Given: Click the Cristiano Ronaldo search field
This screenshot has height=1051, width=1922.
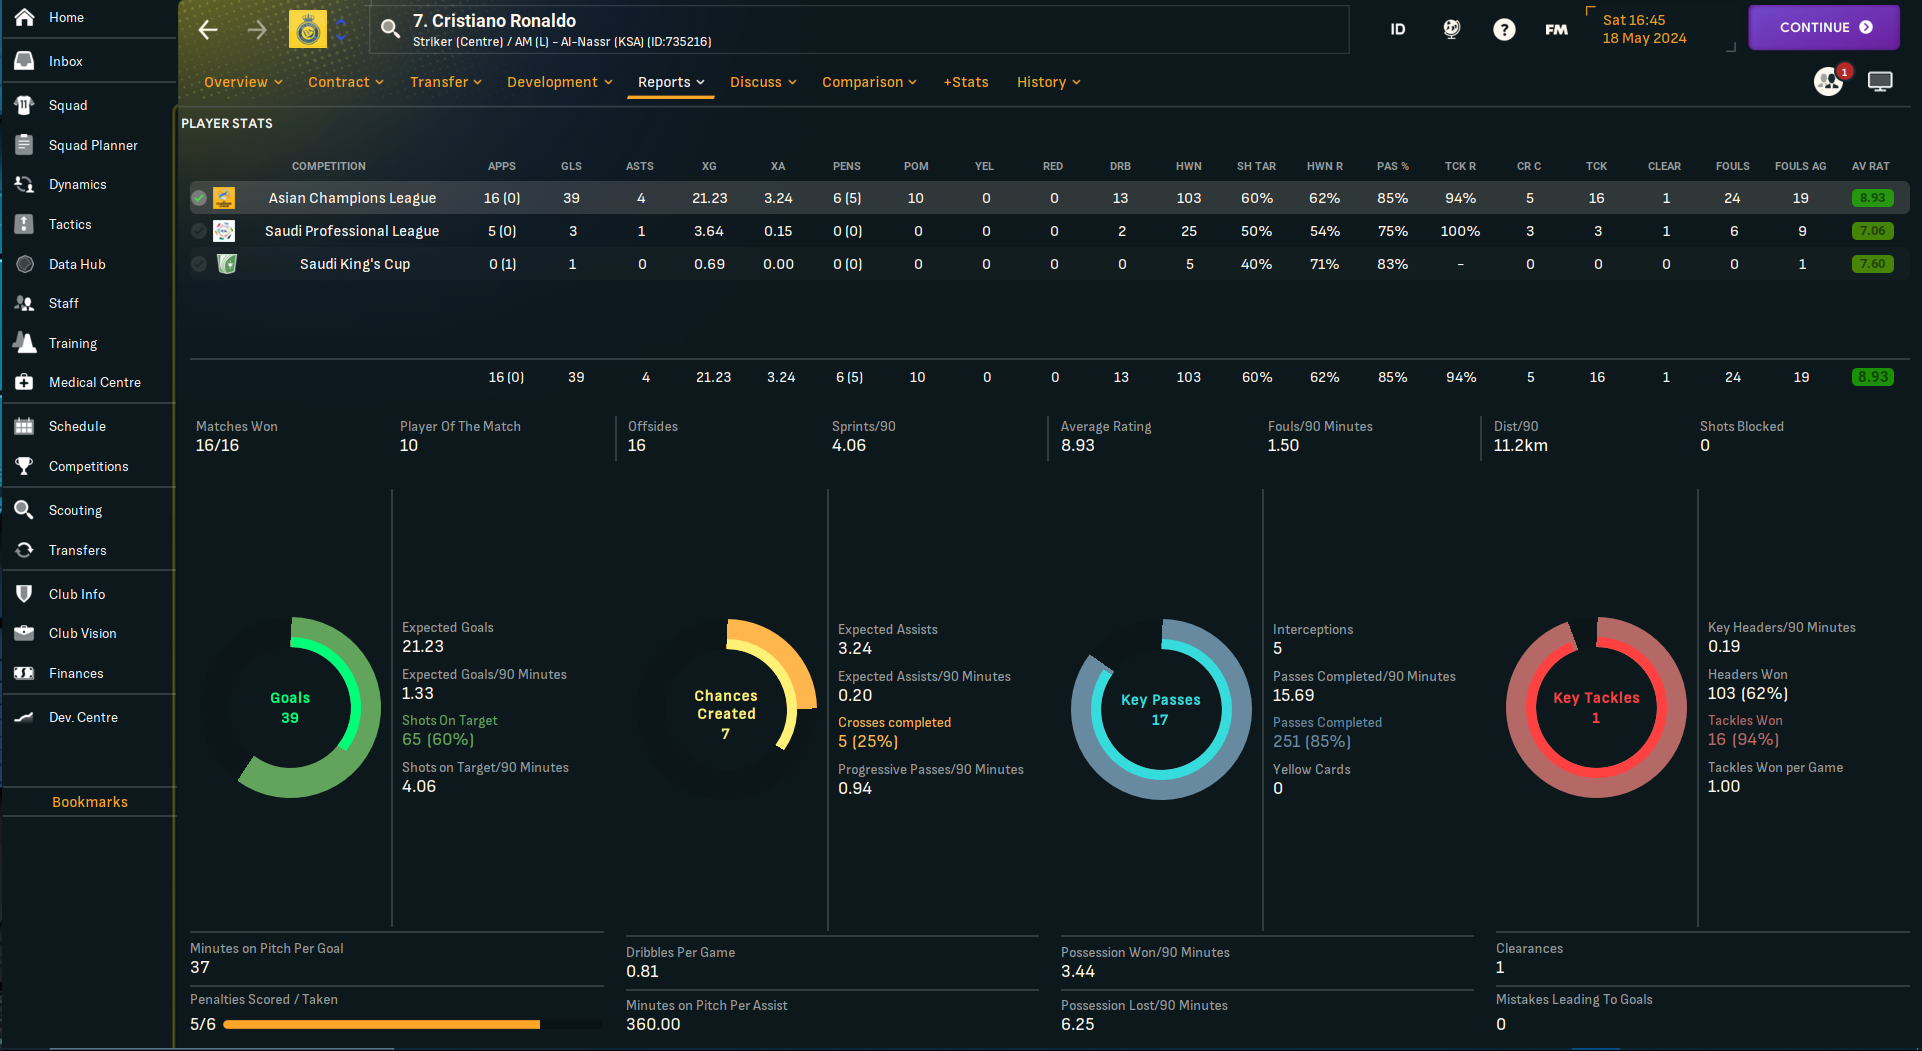Looking at the screenshot, I should (859, 30).
